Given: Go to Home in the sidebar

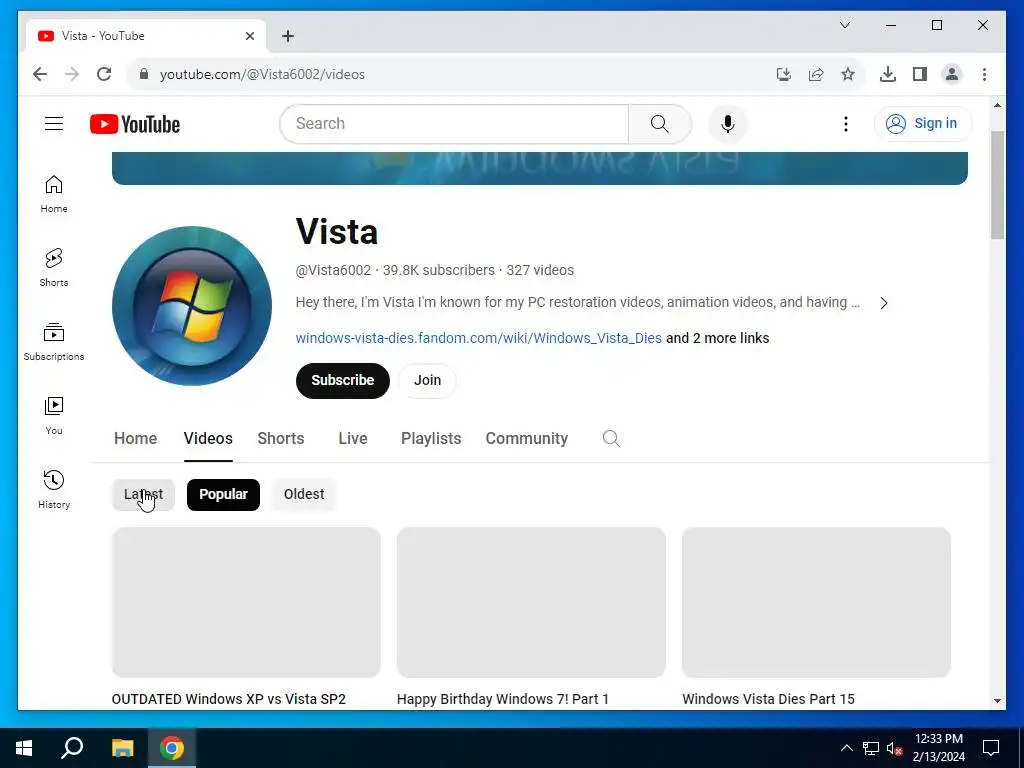Looking at the screenshot, I should 54,194.
